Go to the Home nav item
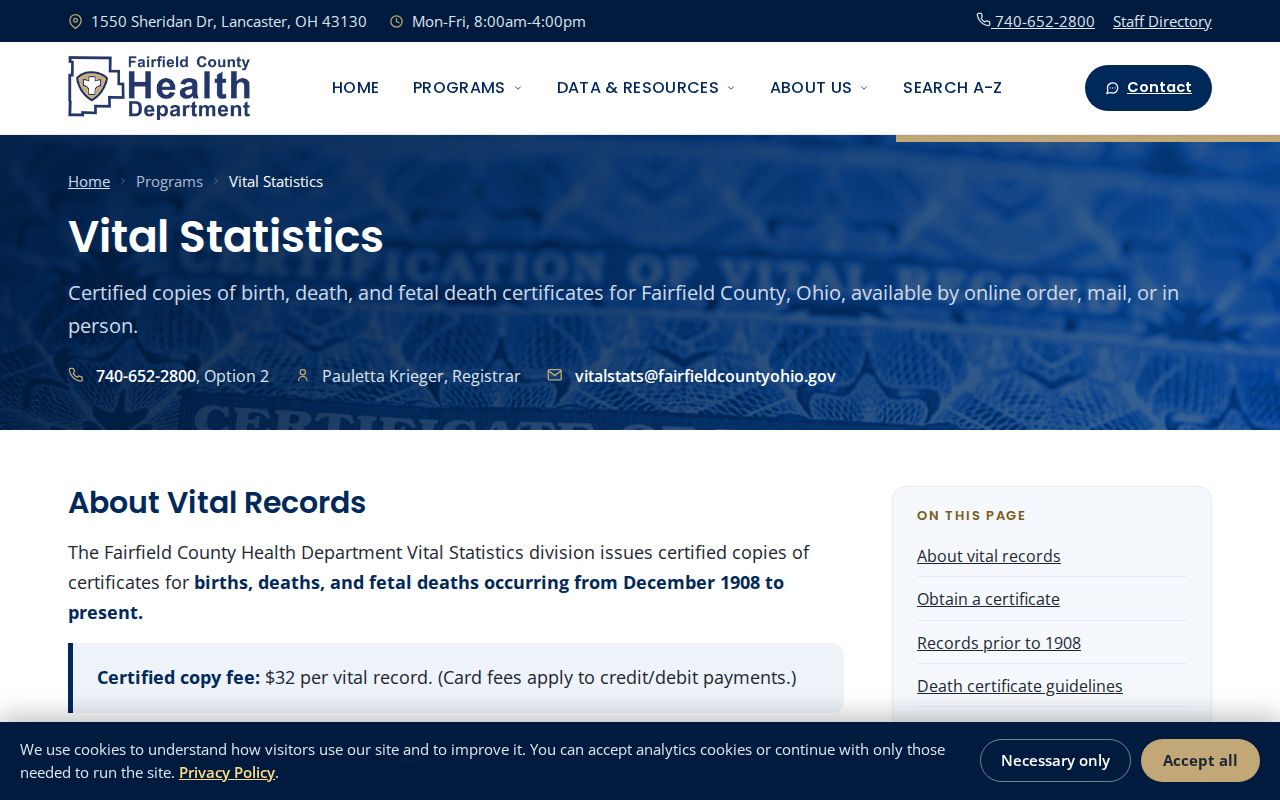This screenshot has width=1280, height=800. 355,88
